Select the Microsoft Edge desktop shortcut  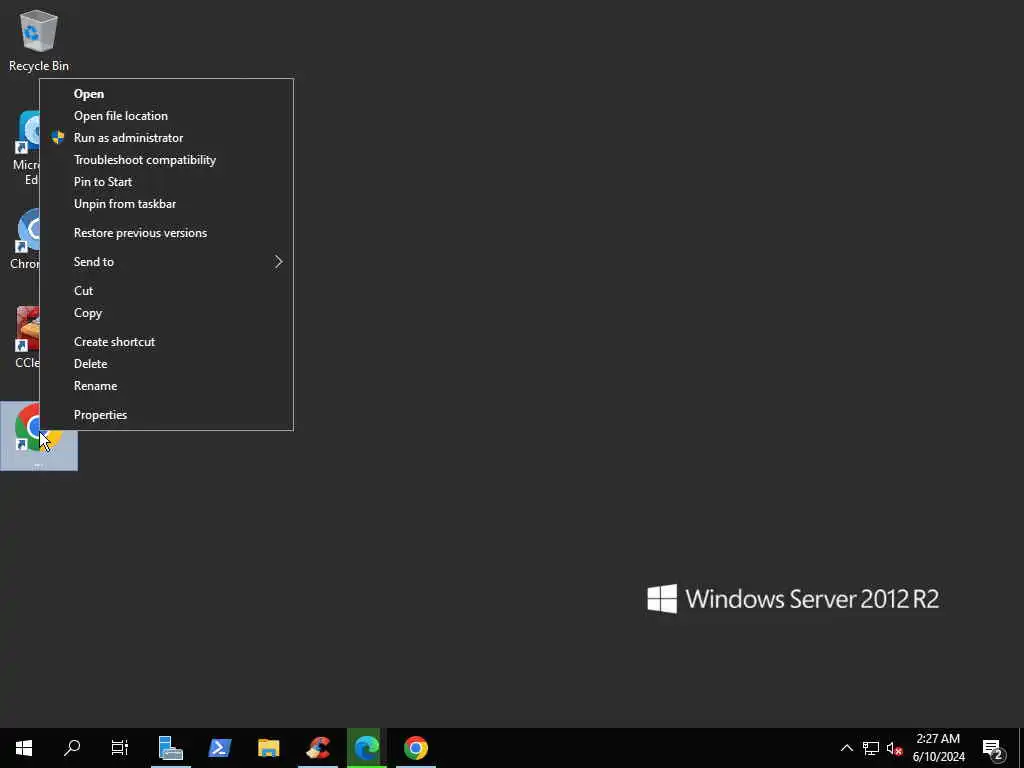click(x=26, y=148)
